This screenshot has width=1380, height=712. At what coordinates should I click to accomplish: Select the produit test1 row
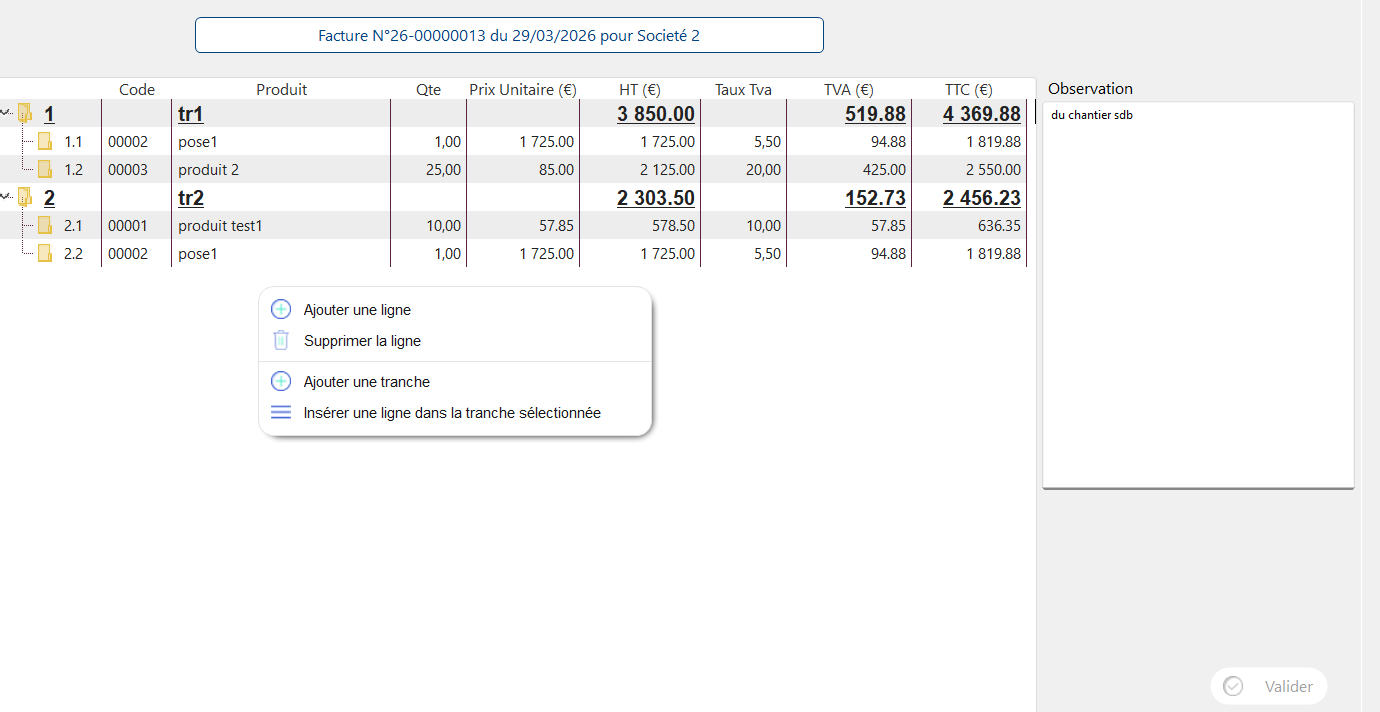514,225
